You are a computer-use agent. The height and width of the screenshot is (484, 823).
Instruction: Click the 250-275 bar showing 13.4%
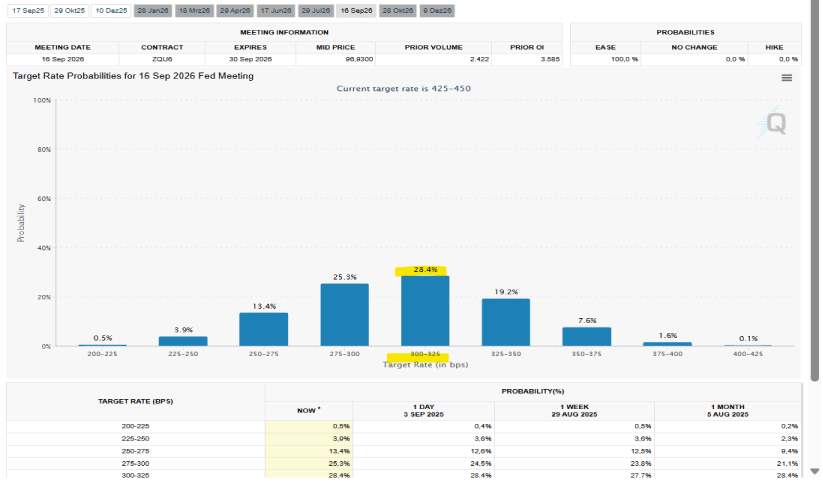point(263,329)
